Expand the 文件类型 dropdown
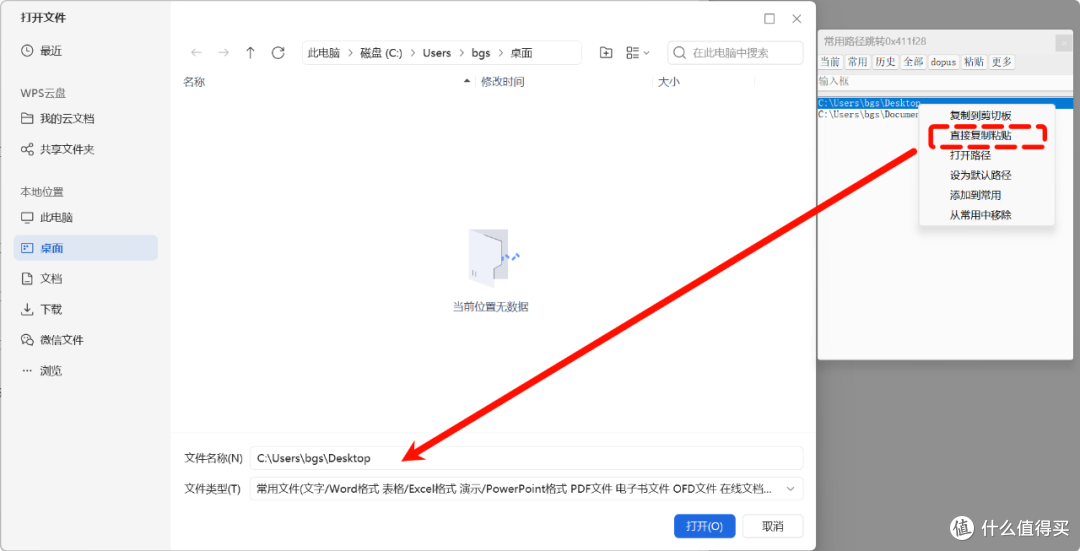The height and width of the screenshot is (551, 1080). [x=526, y=489]
